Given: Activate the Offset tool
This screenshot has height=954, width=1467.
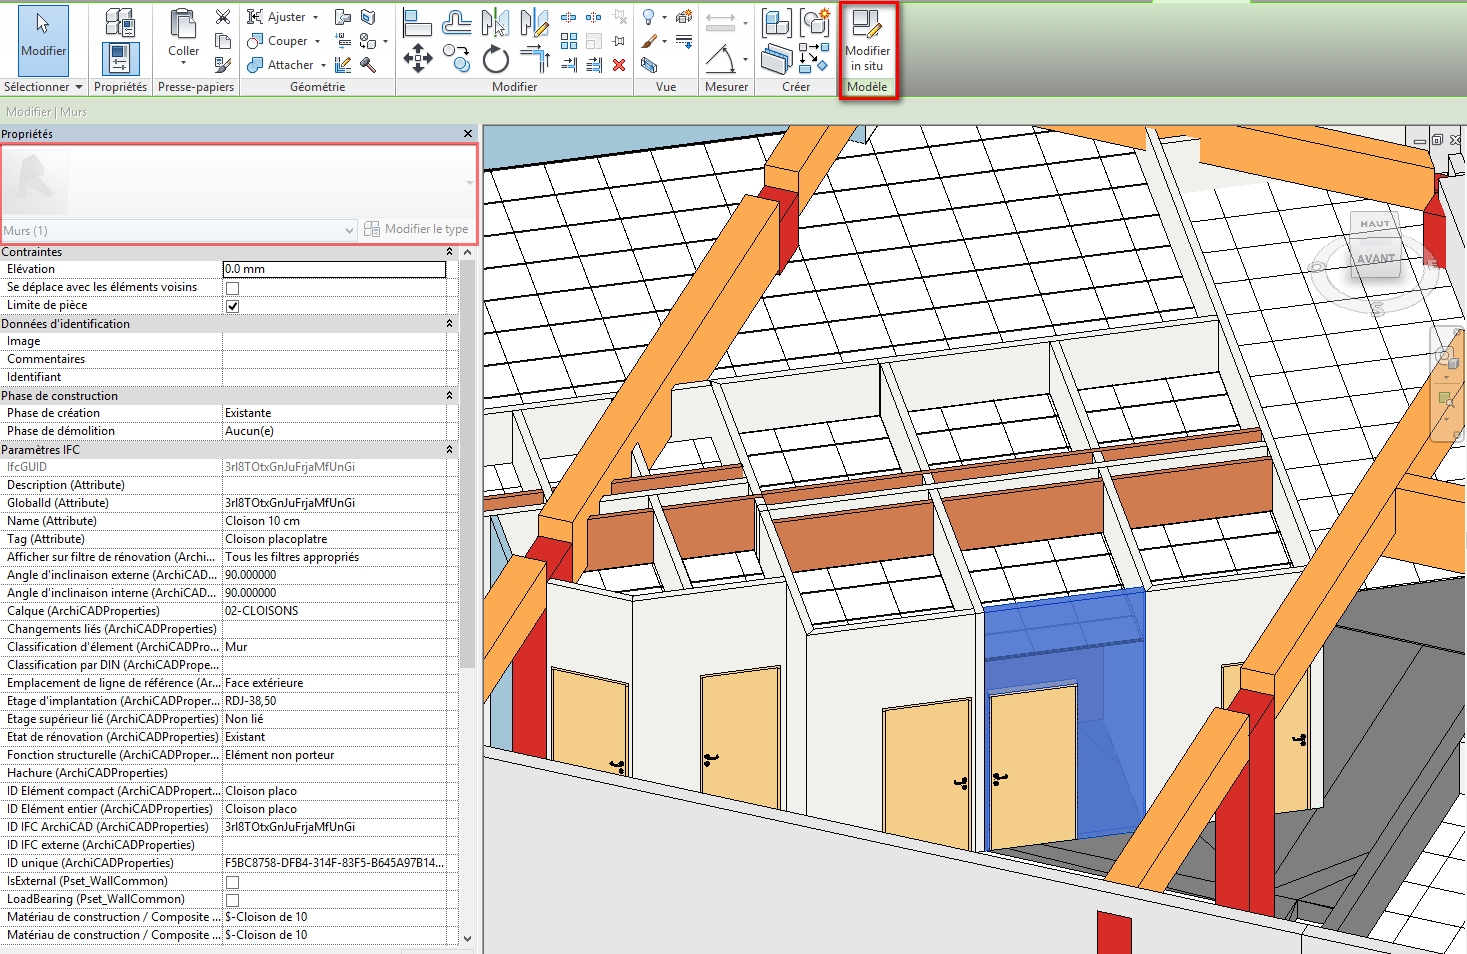Looking at the screenshot, I should pos(457,22).
